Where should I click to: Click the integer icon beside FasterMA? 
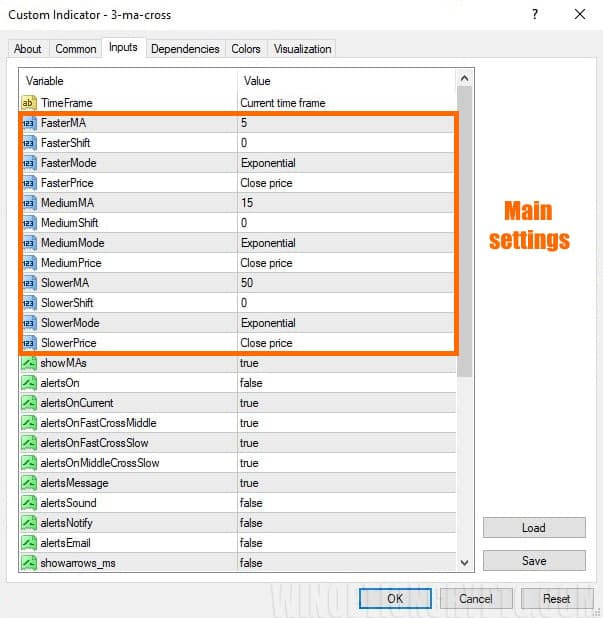(30, 123)
